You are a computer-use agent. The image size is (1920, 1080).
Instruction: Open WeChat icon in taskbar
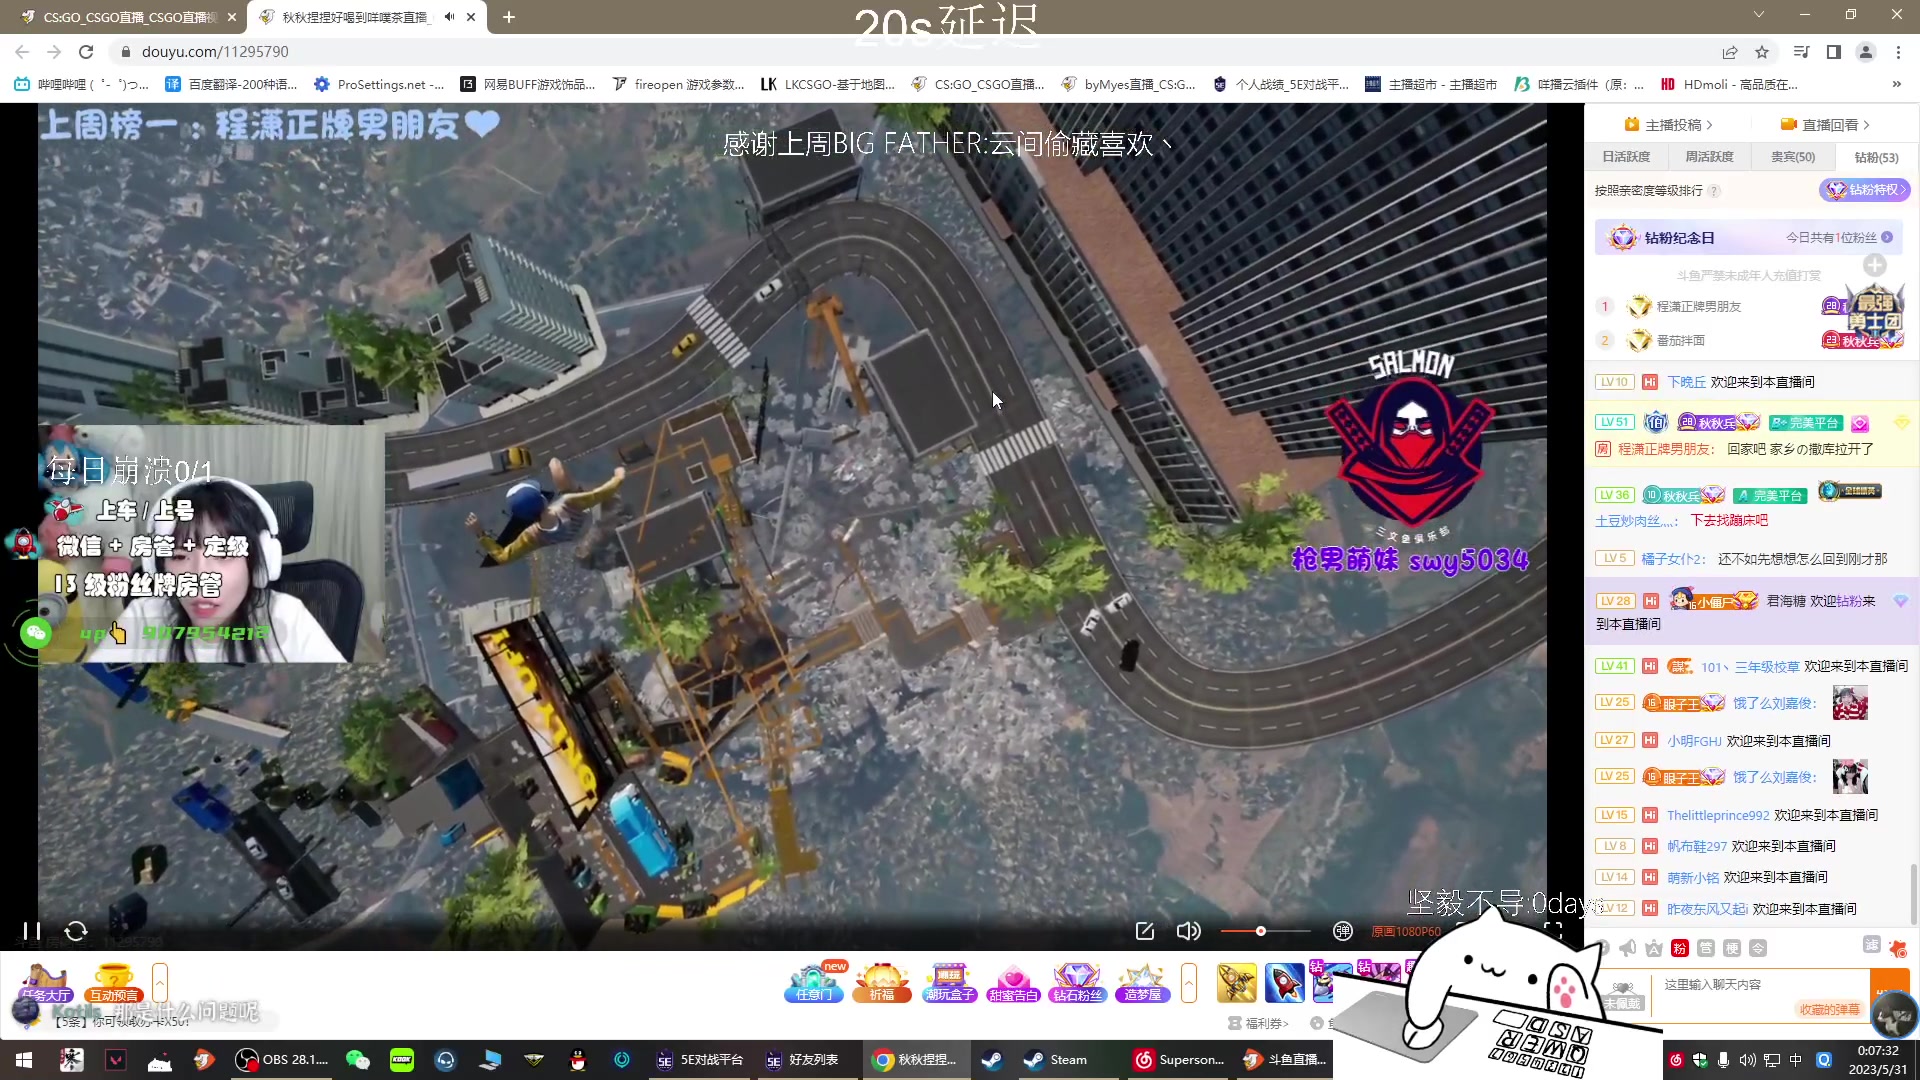click(x=357, y=1060)
